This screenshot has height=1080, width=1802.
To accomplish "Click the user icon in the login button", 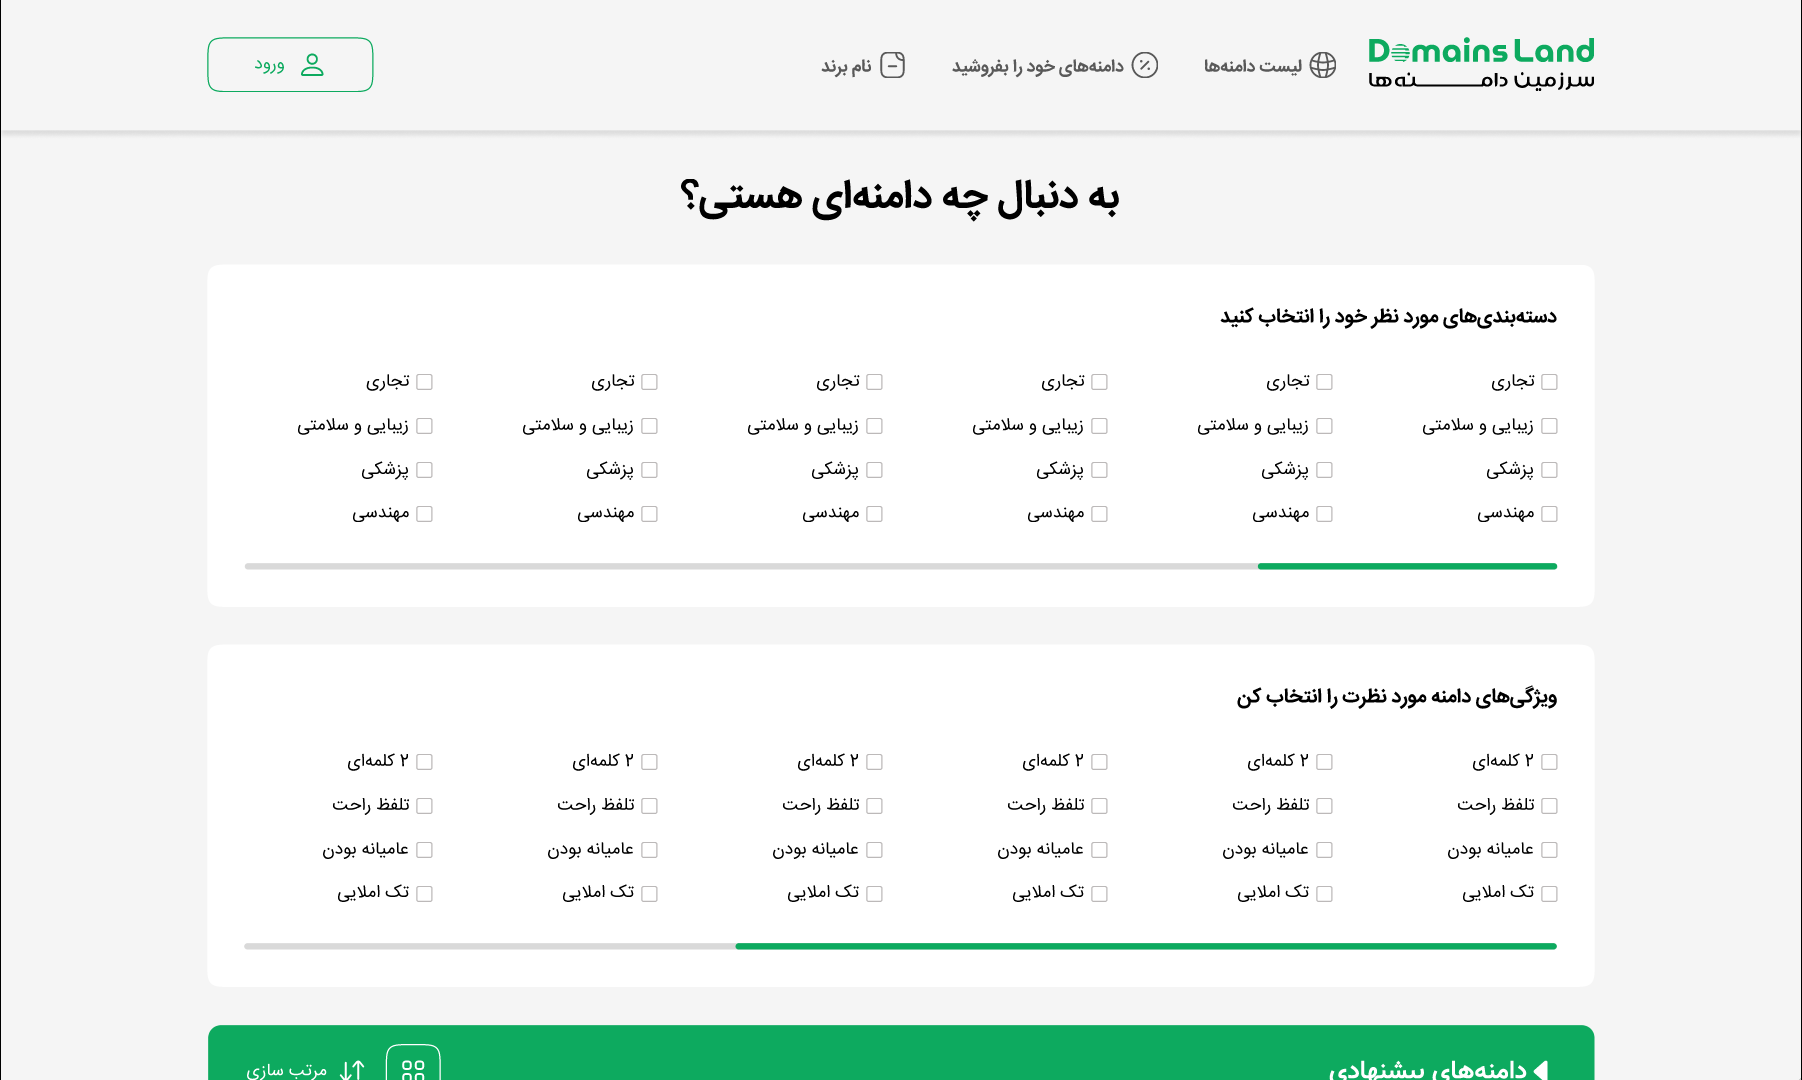I will pyautogui.click(x=313, y=65).
